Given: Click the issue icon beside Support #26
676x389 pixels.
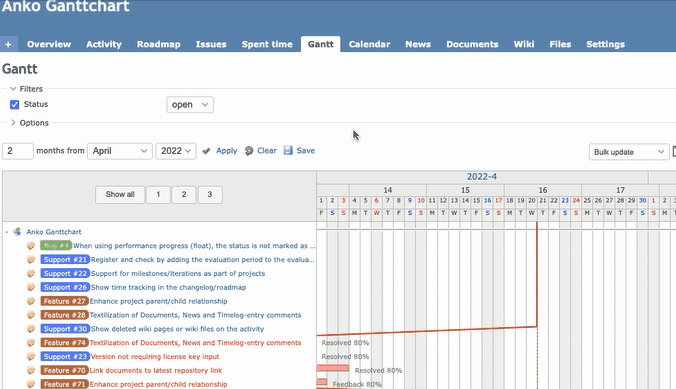Looking at the screenshot, I should click(31, 287).
